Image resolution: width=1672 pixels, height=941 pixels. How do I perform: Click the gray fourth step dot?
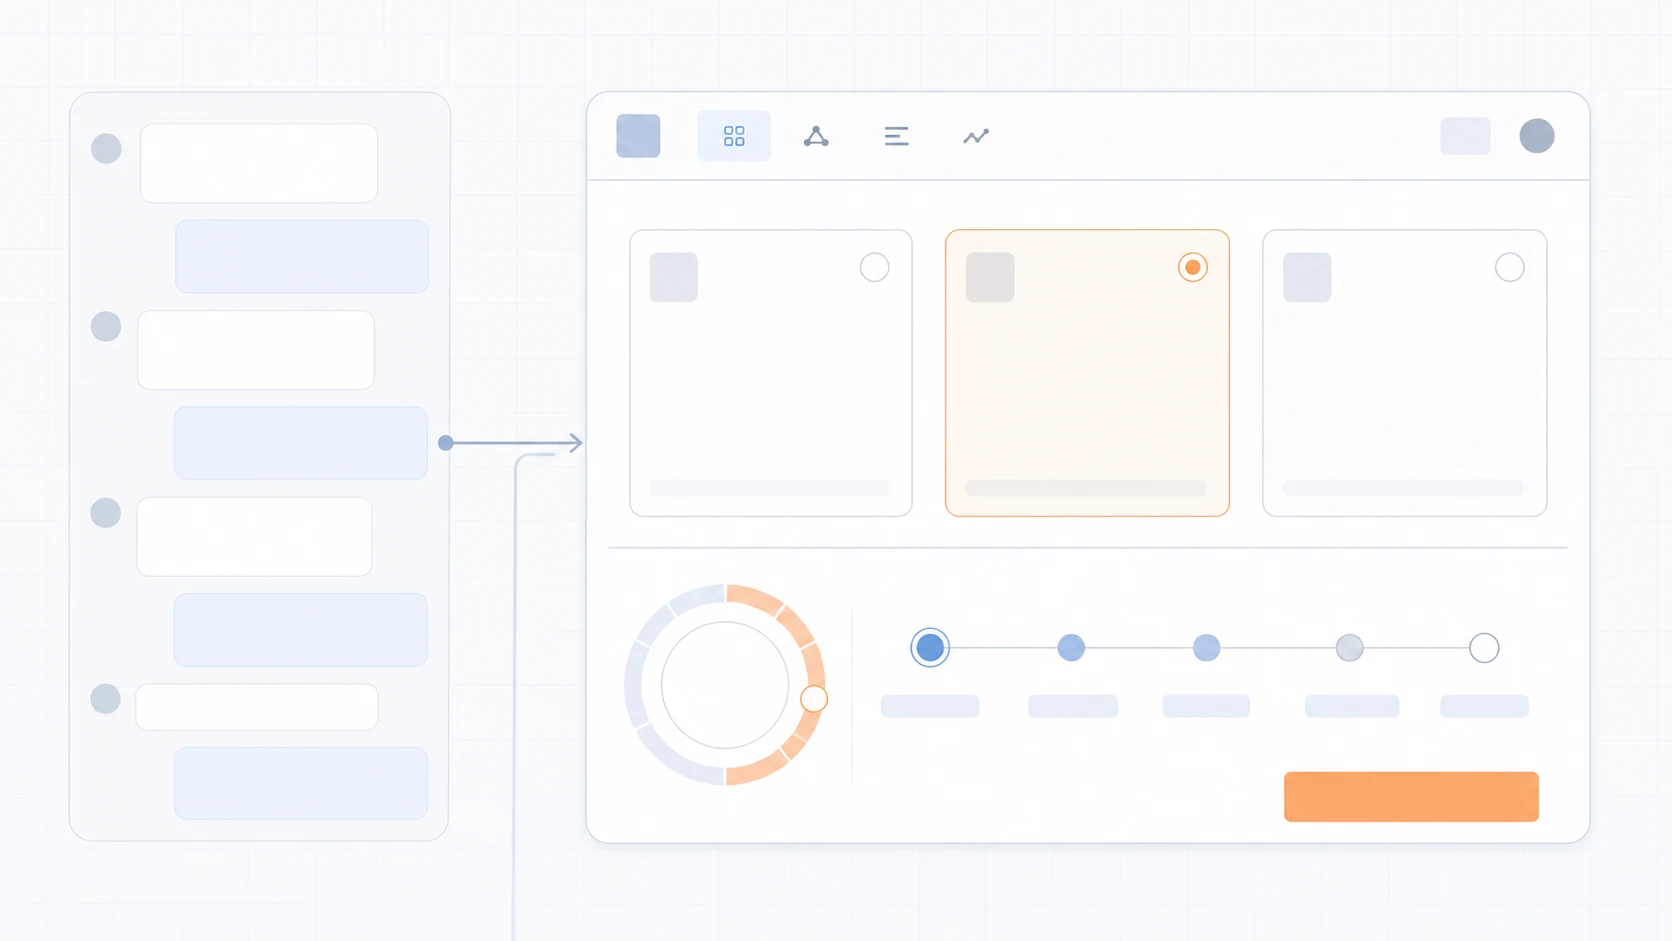[1349, 648]
